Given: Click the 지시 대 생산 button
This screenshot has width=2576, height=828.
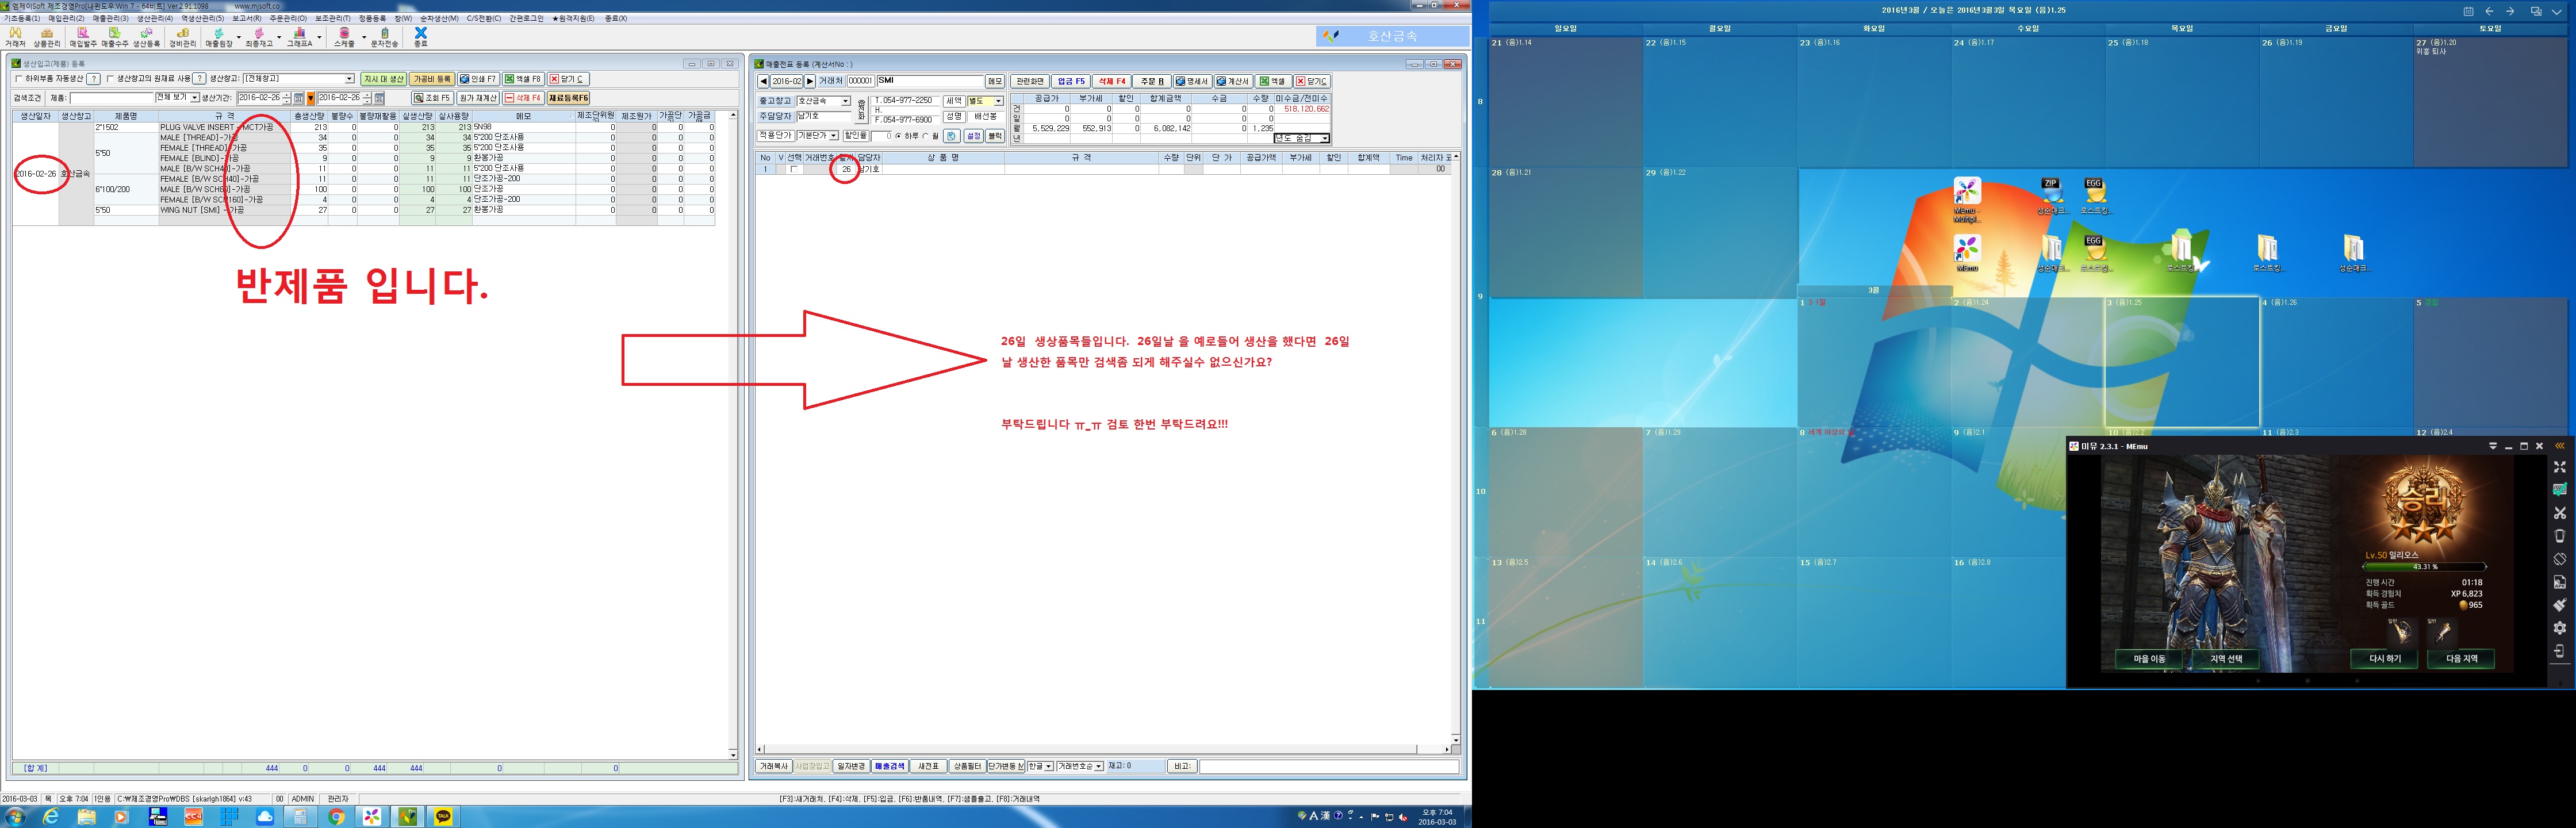Looking at the screenshot, I should 384,79.
